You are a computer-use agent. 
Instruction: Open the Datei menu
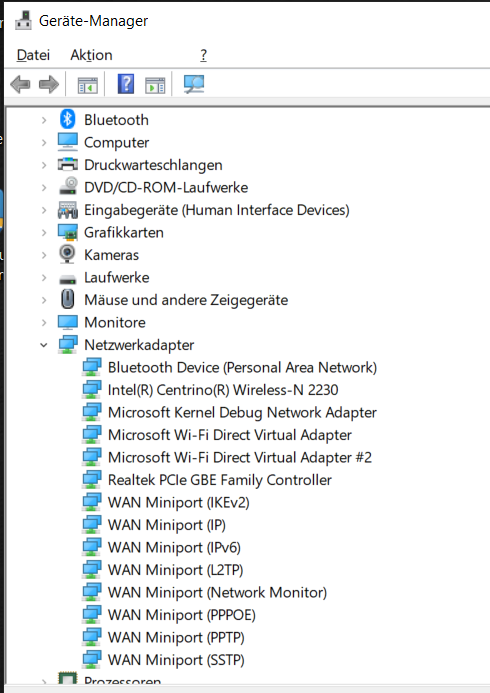(33, 55)
